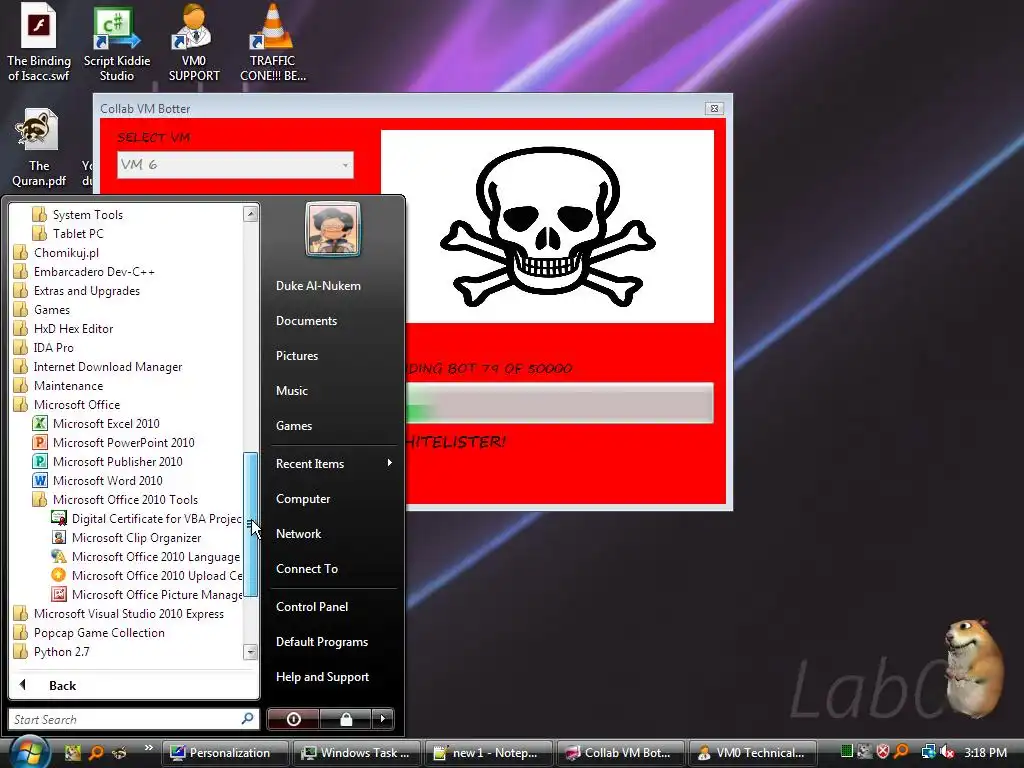Open Microsoft Office 2010 Upload Center
1024x768 pixels.
coord(146,575)
